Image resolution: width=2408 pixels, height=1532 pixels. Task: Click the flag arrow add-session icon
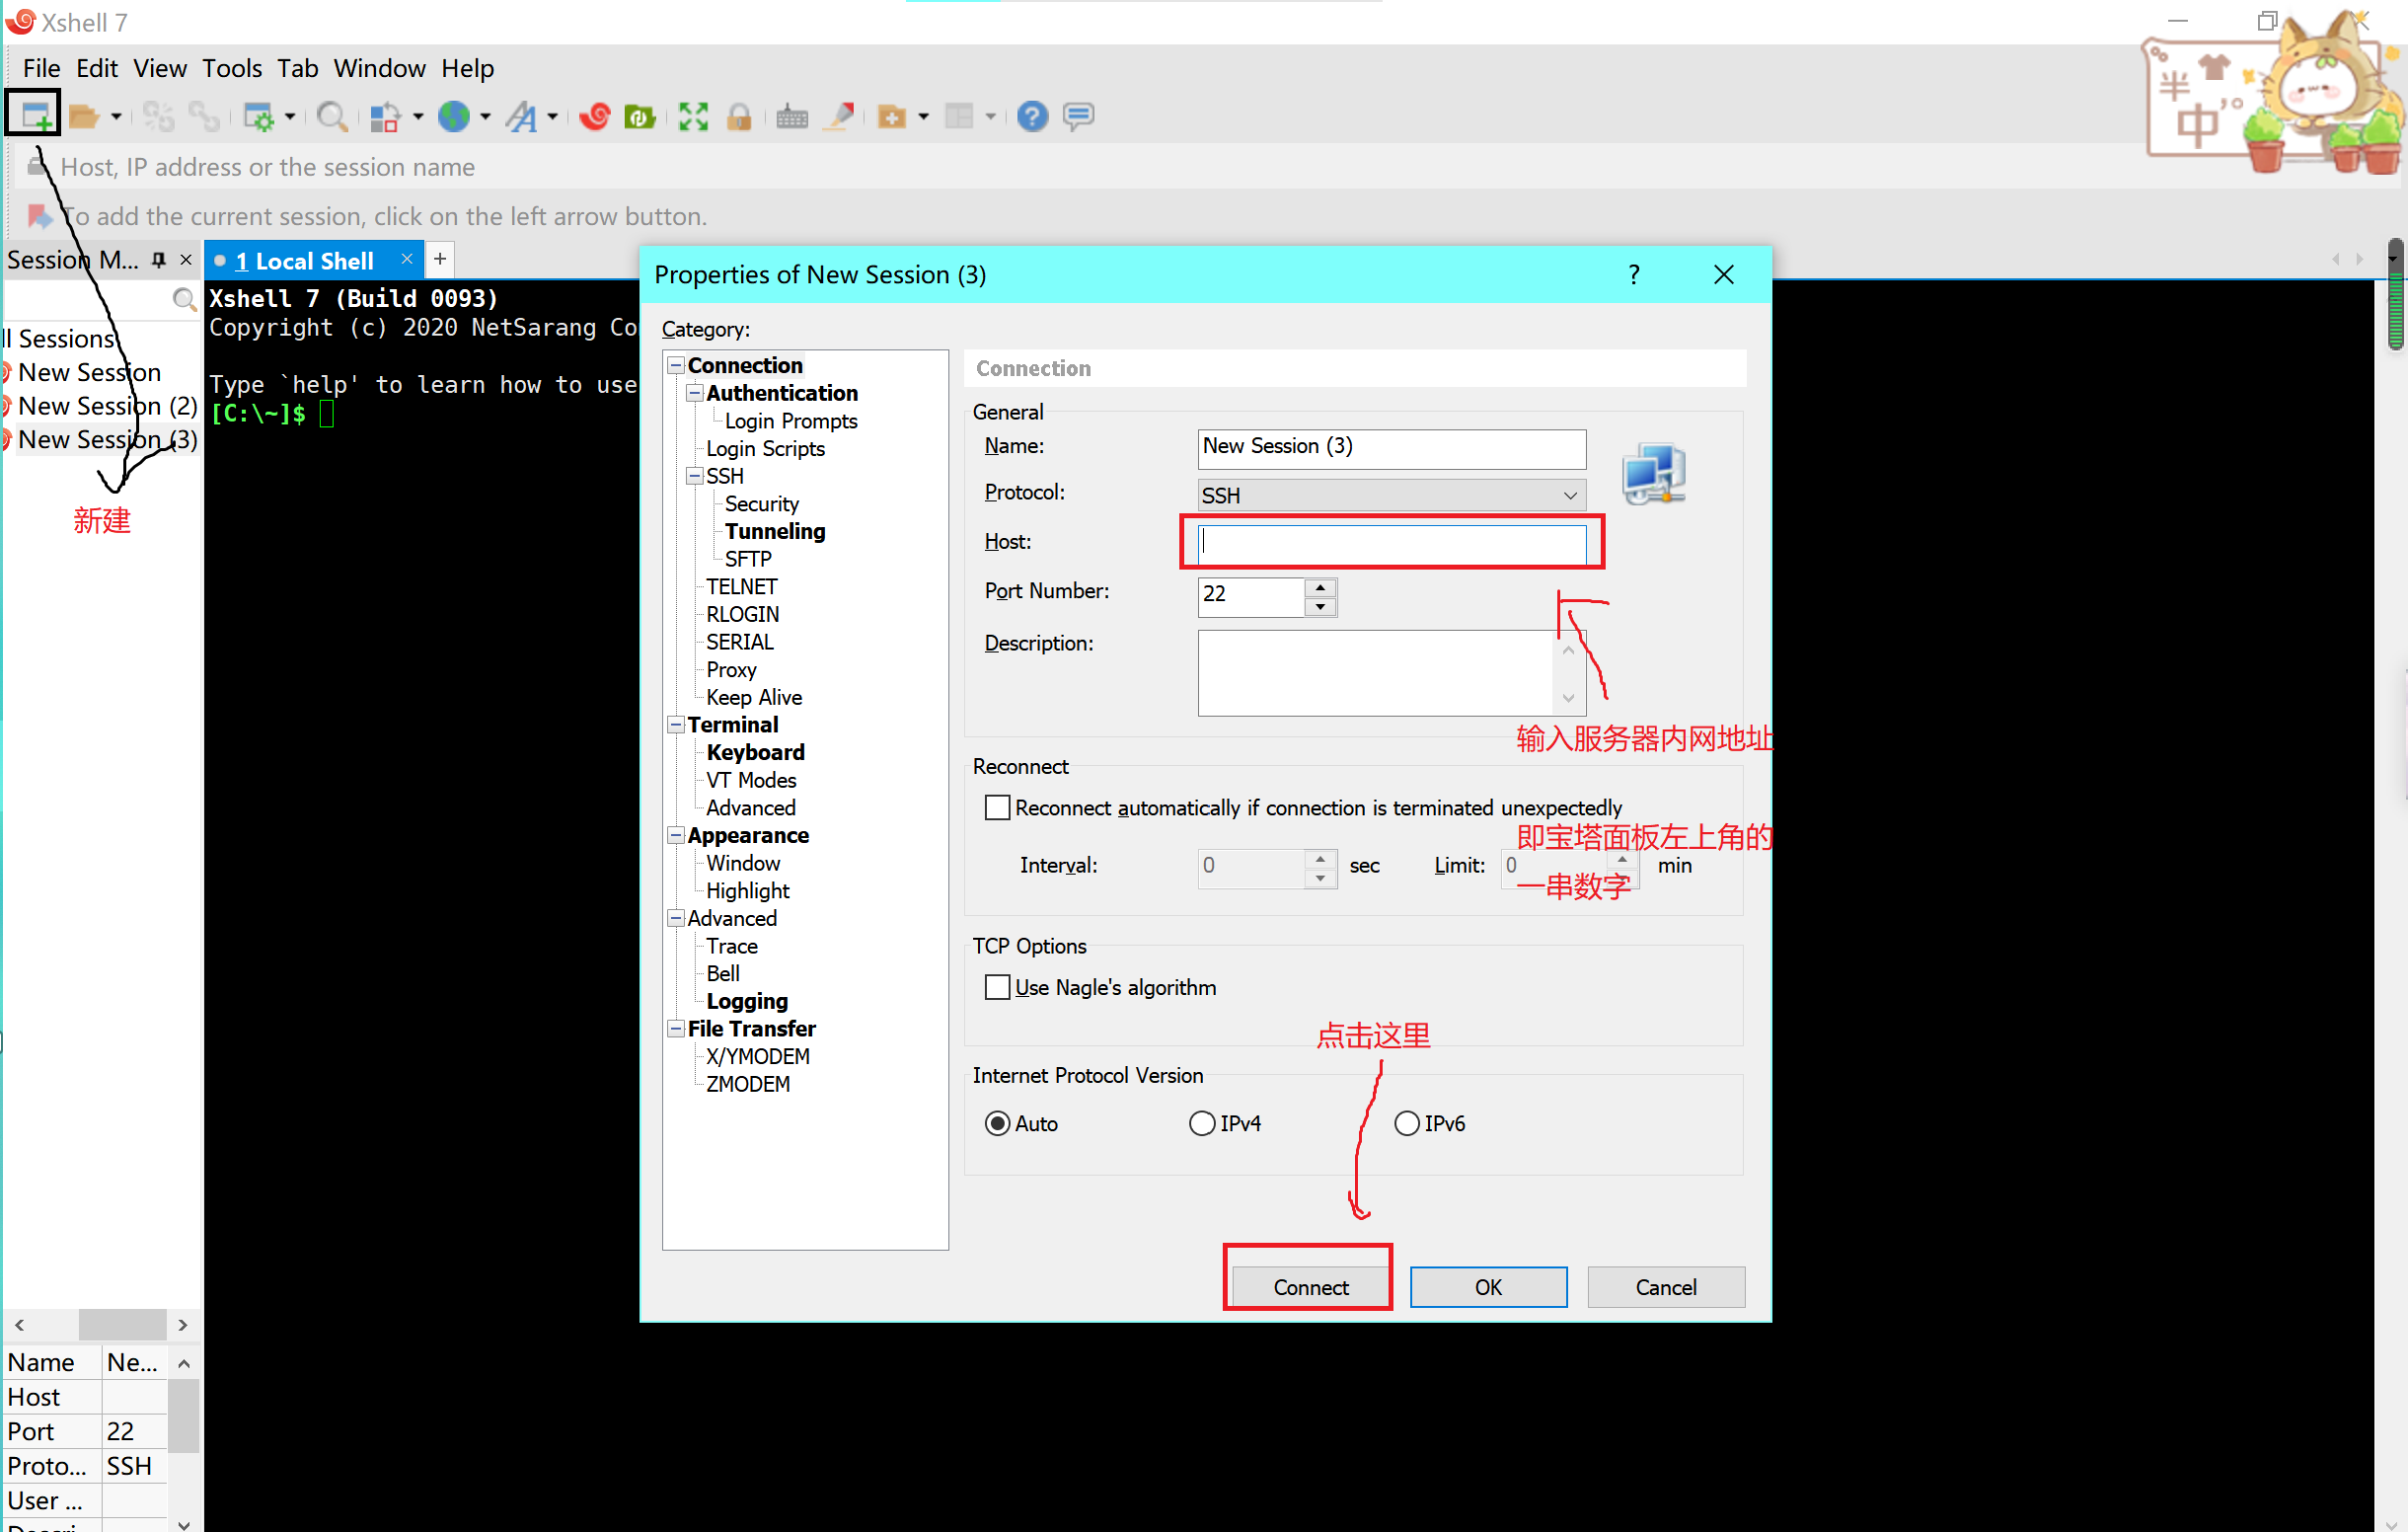coord(39,216)
